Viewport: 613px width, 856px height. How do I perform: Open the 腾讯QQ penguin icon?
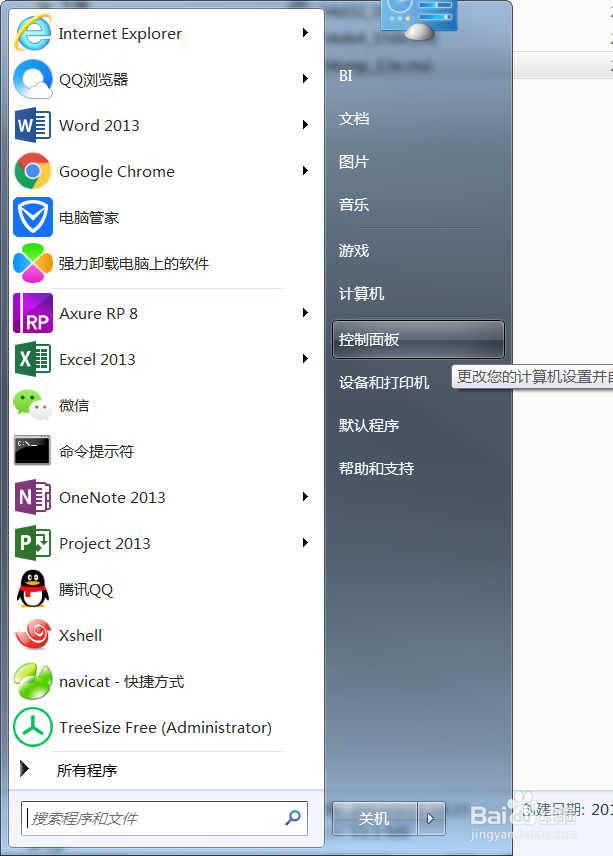pyautogui.click(x=33, y=589)
